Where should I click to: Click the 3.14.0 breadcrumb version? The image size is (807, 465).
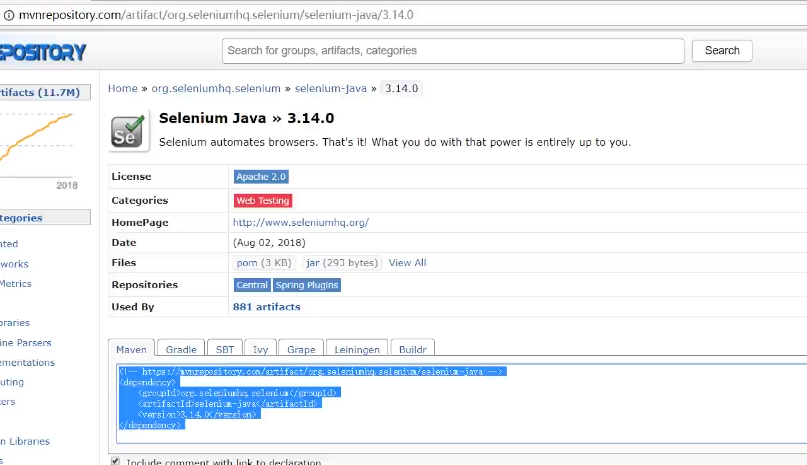(401, 89)
